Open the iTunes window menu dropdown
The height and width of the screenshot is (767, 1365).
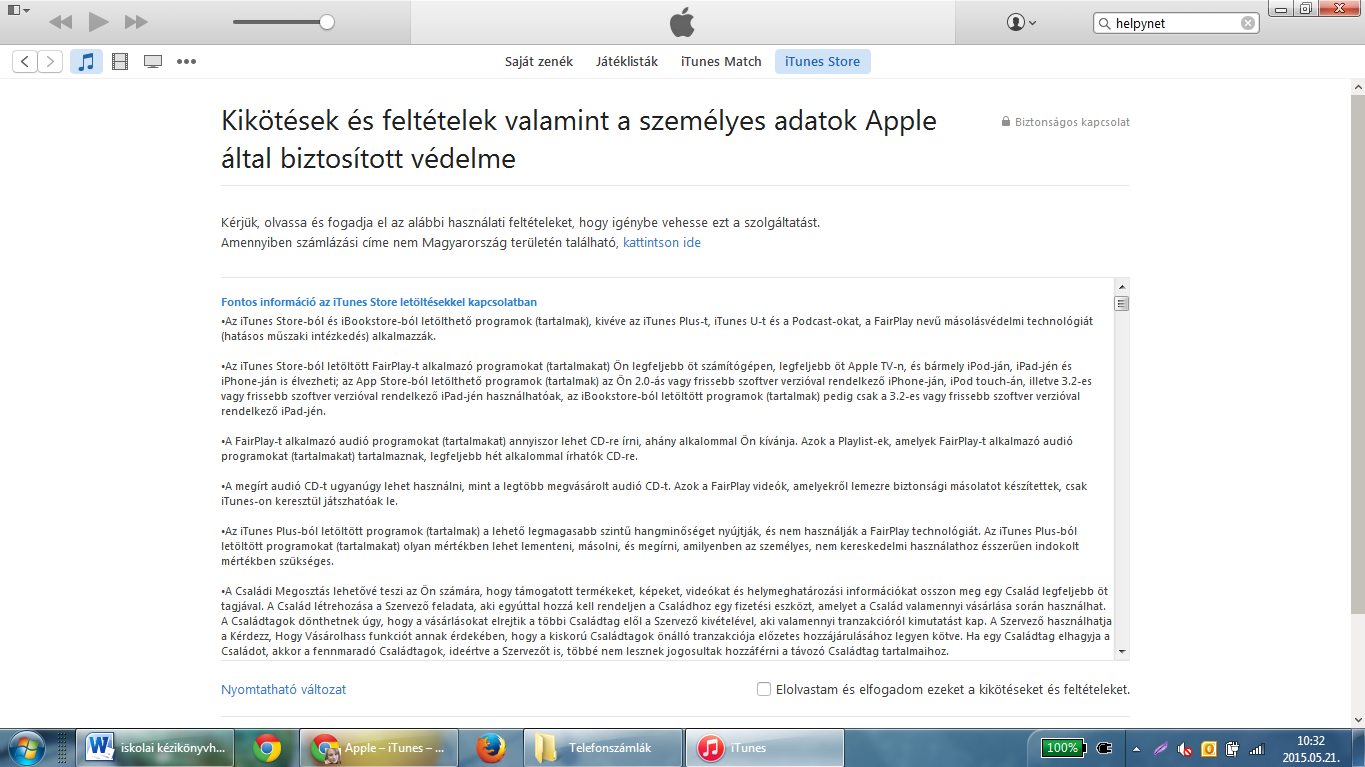pyautogui.click(x=17, y=10)
